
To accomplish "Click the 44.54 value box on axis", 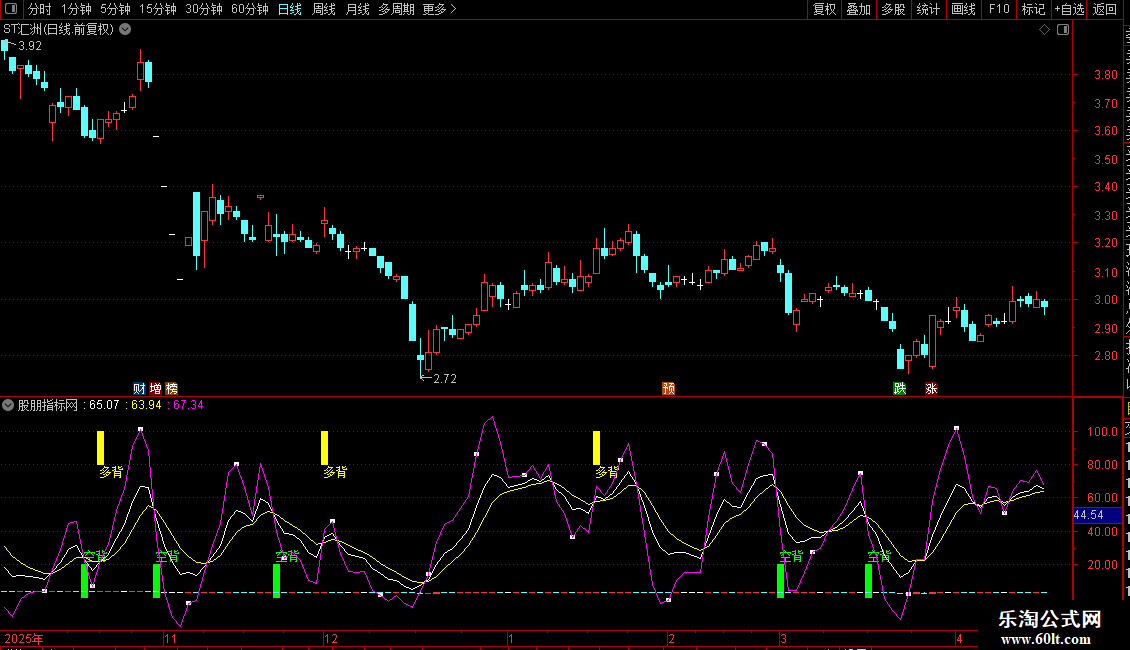I will pos(1097,515).
